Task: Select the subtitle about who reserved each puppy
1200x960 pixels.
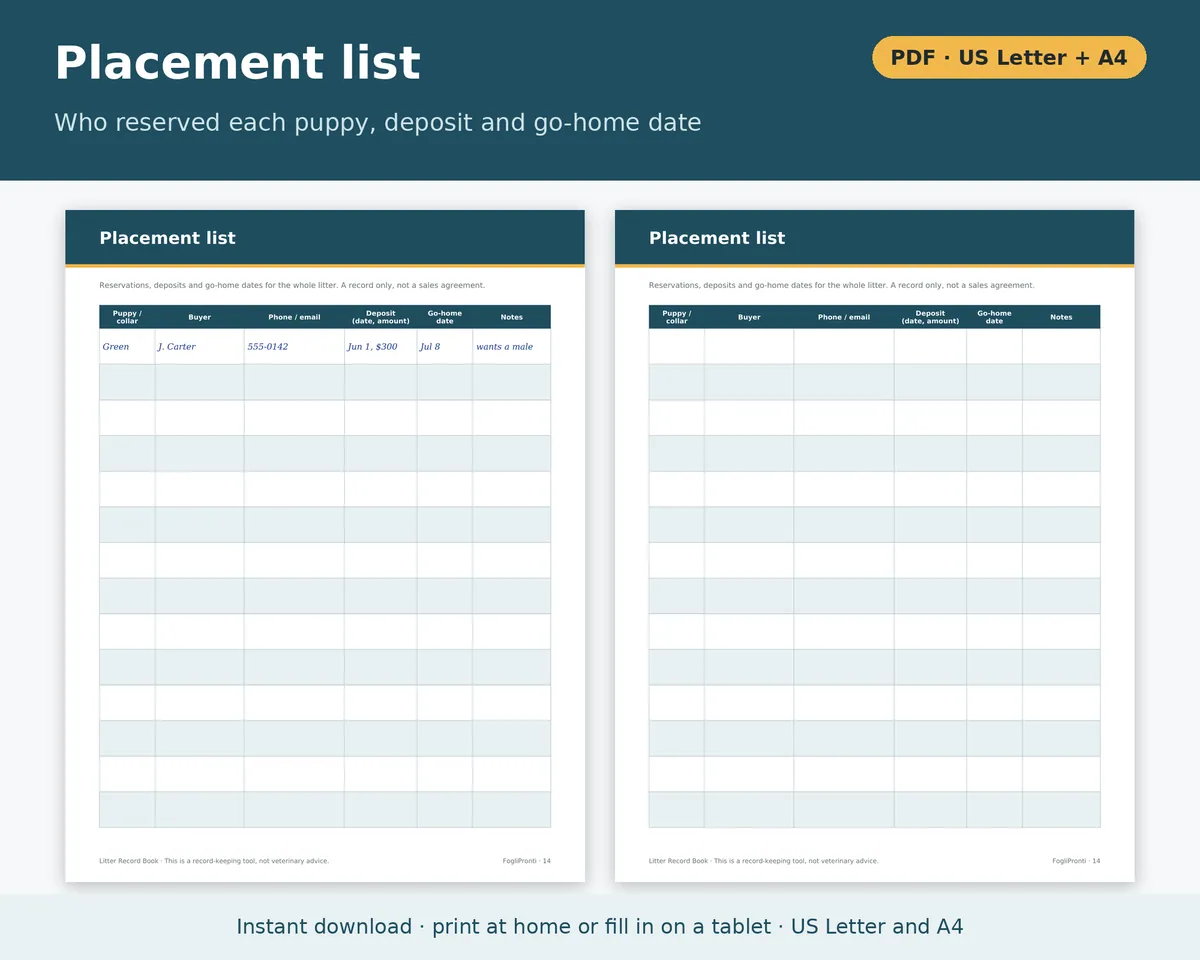Action: (377, 122)
